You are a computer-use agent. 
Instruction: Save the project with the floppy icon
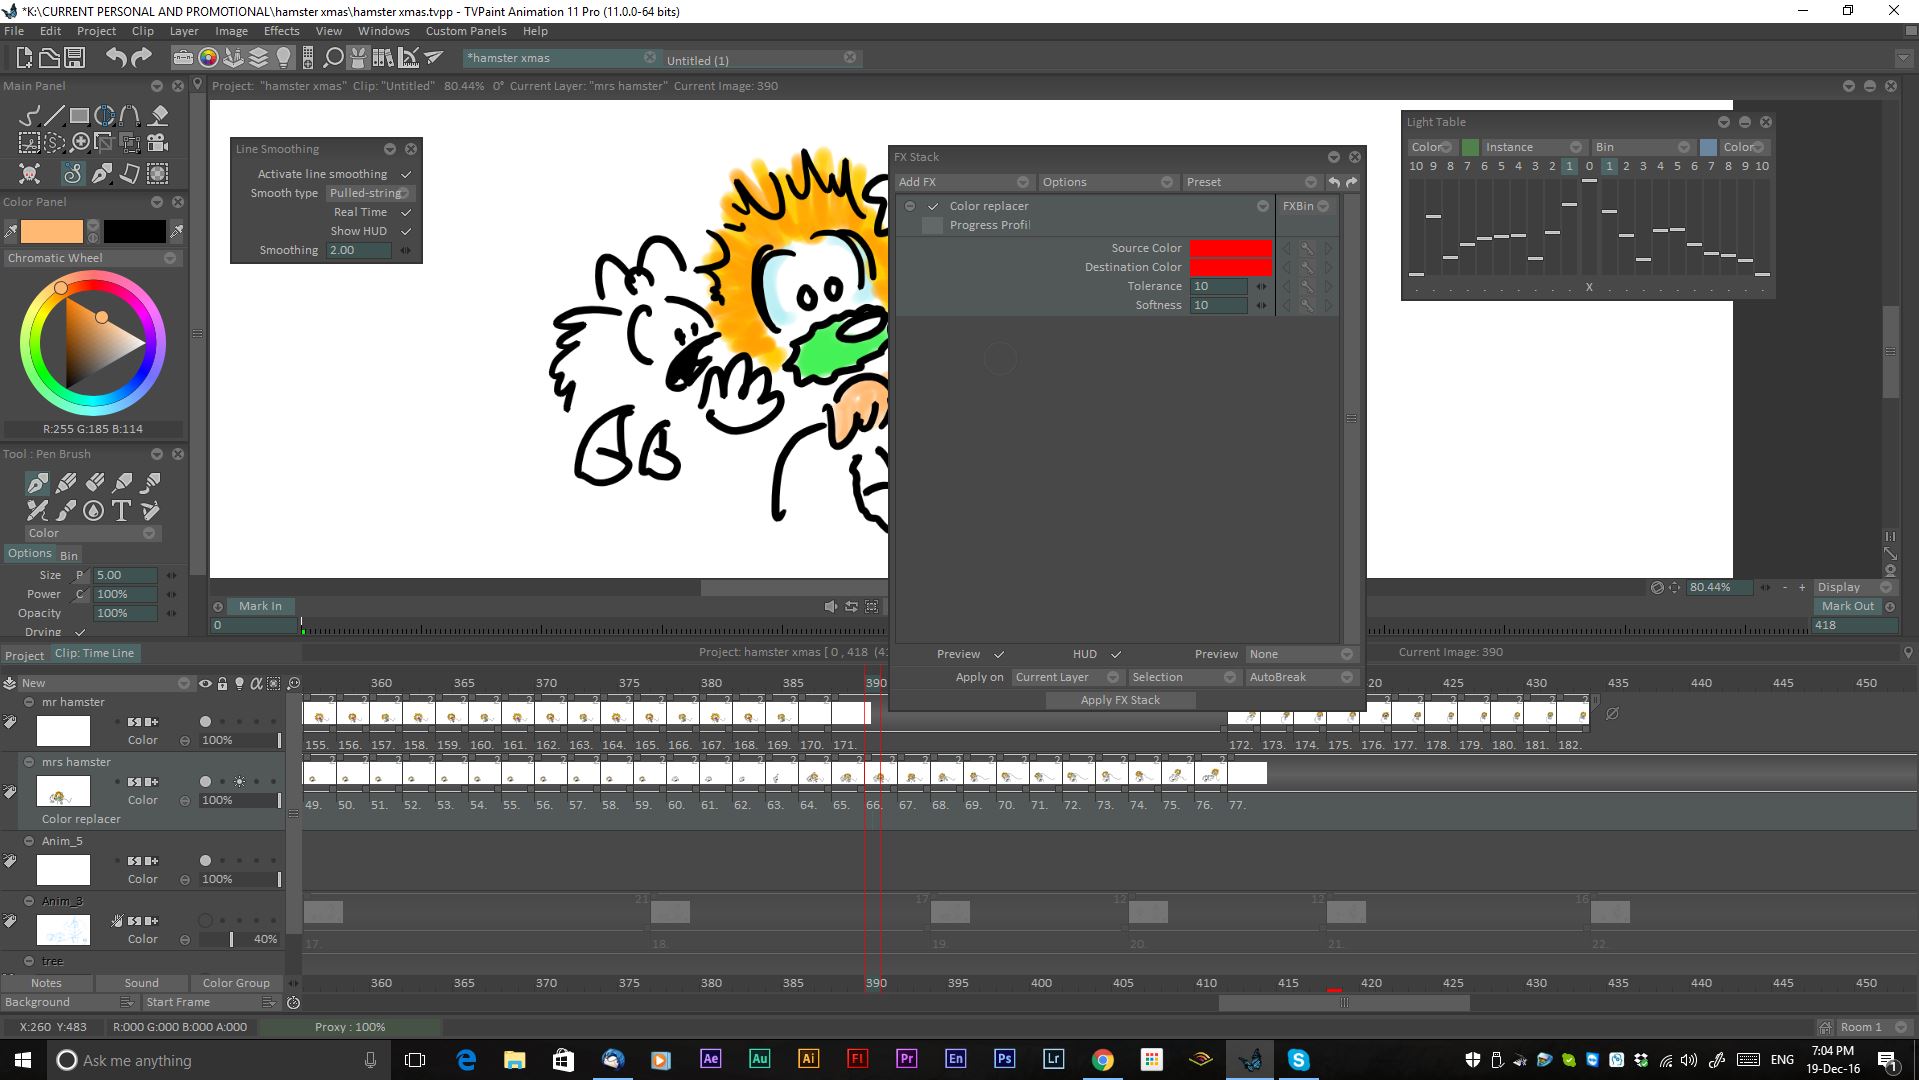pyautogui.click(x=75, y=58)
